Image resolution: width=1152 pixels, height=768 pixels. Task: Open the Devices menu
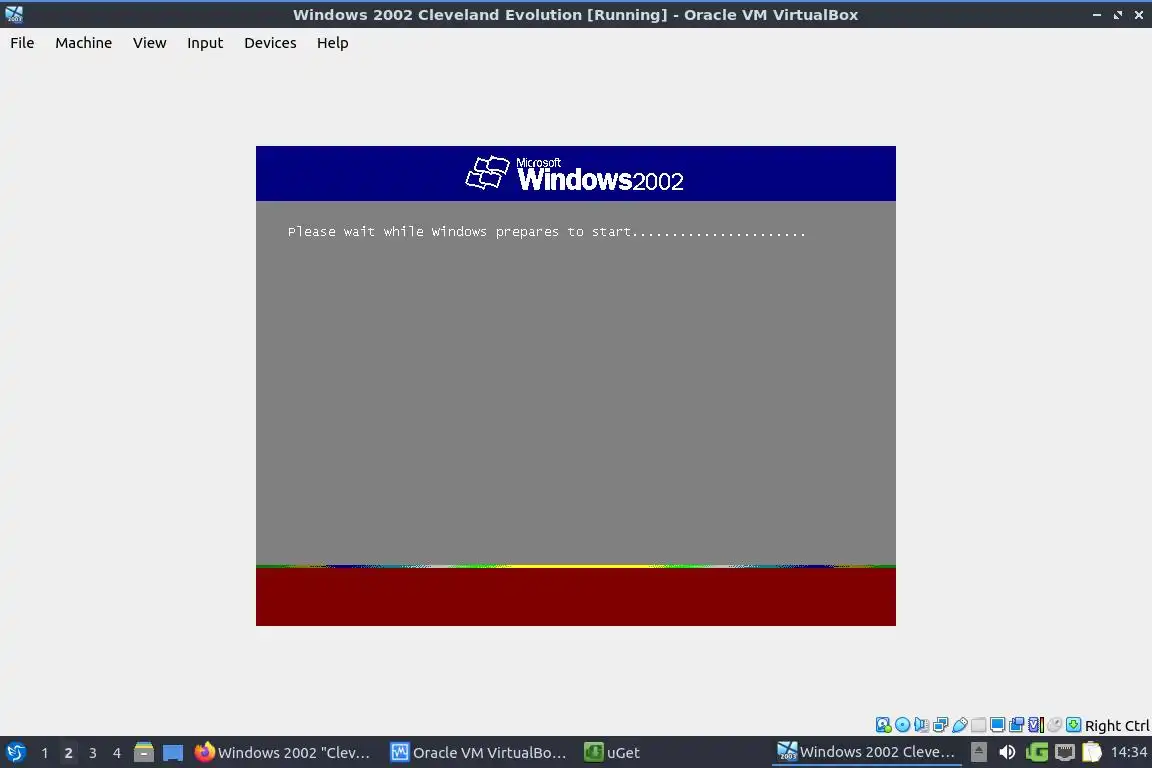pos(270,43)
